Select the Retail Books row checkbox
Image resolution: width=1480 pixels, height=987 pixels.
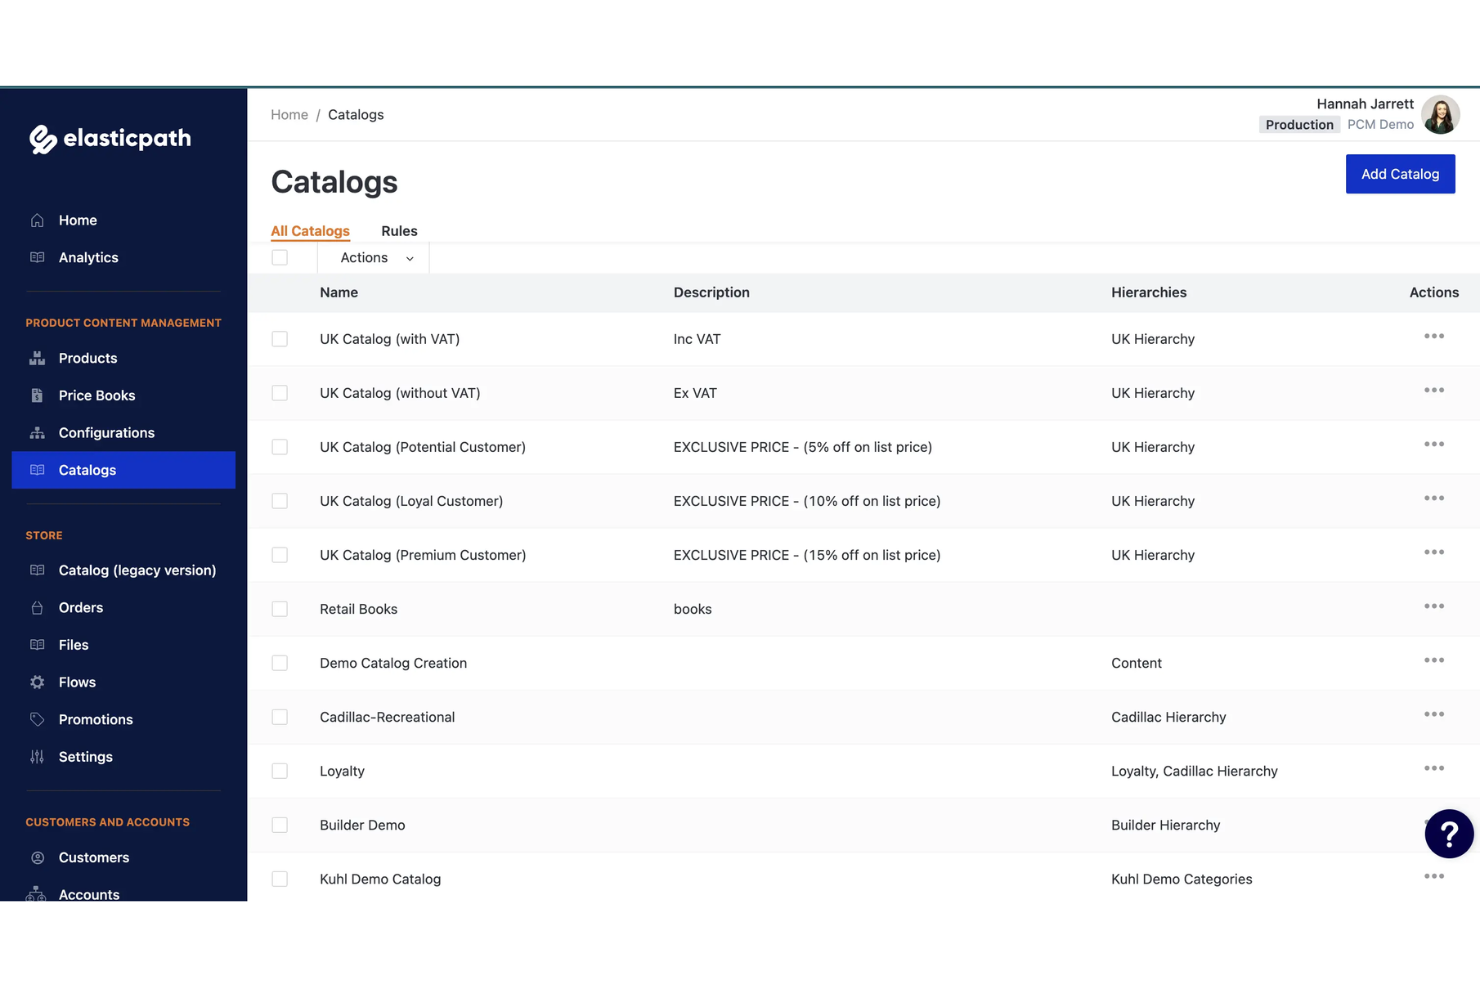(x=280, y=609)
